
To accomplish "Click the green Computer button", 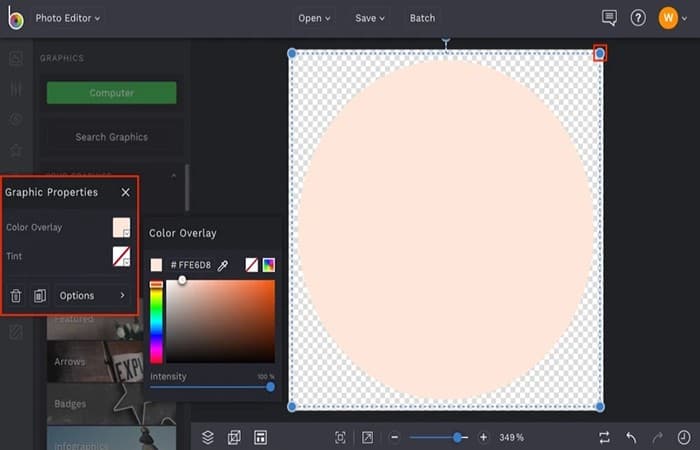I will click(112, 93).
